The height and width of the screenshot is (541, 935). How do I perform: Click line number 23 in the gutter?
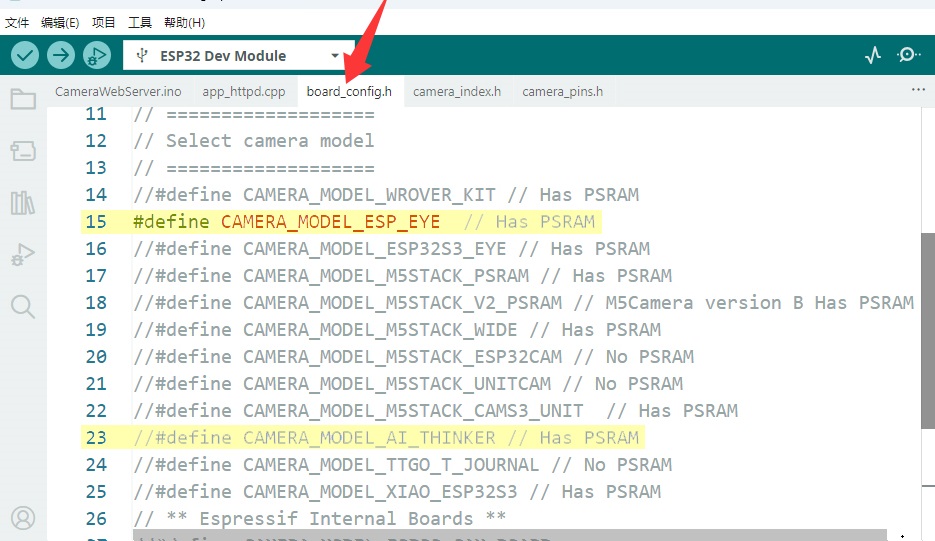(96, 438)
